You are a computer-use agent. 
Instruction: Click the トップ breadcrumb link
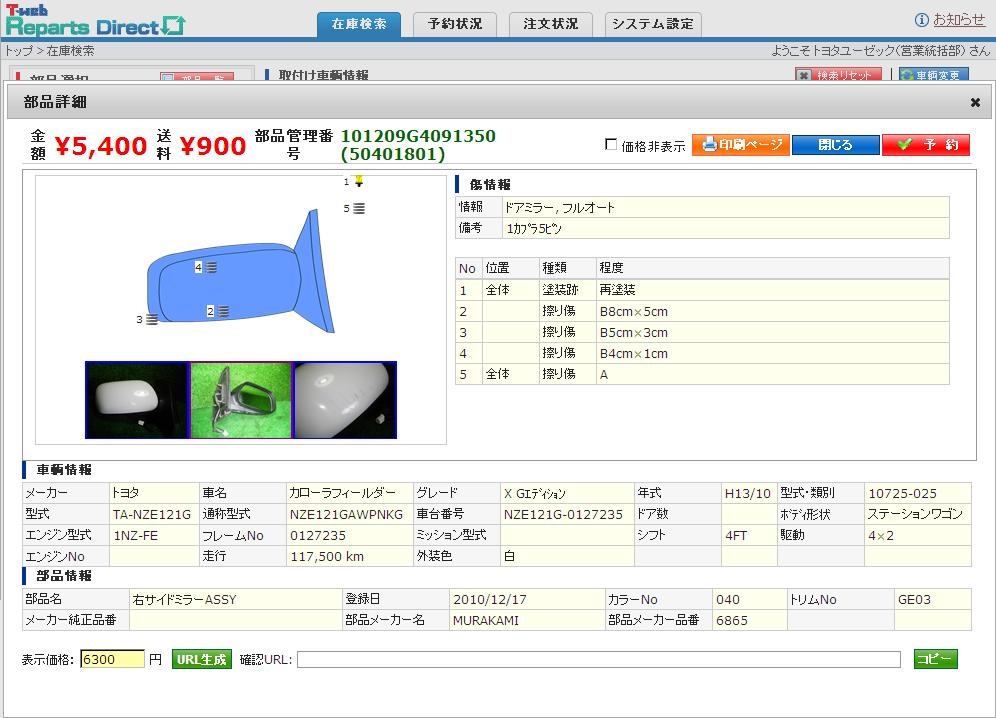pyautogui.click(x=18, y=51)
